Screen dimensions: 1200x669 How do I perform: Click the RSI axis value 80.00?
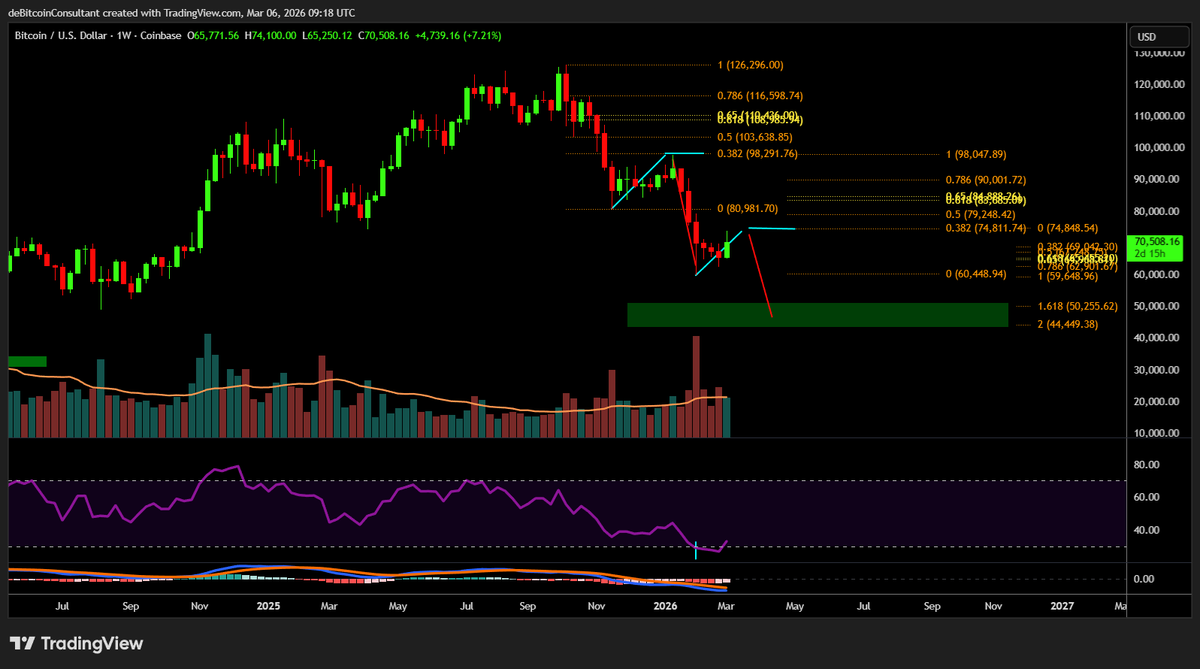coord(1148,465)
